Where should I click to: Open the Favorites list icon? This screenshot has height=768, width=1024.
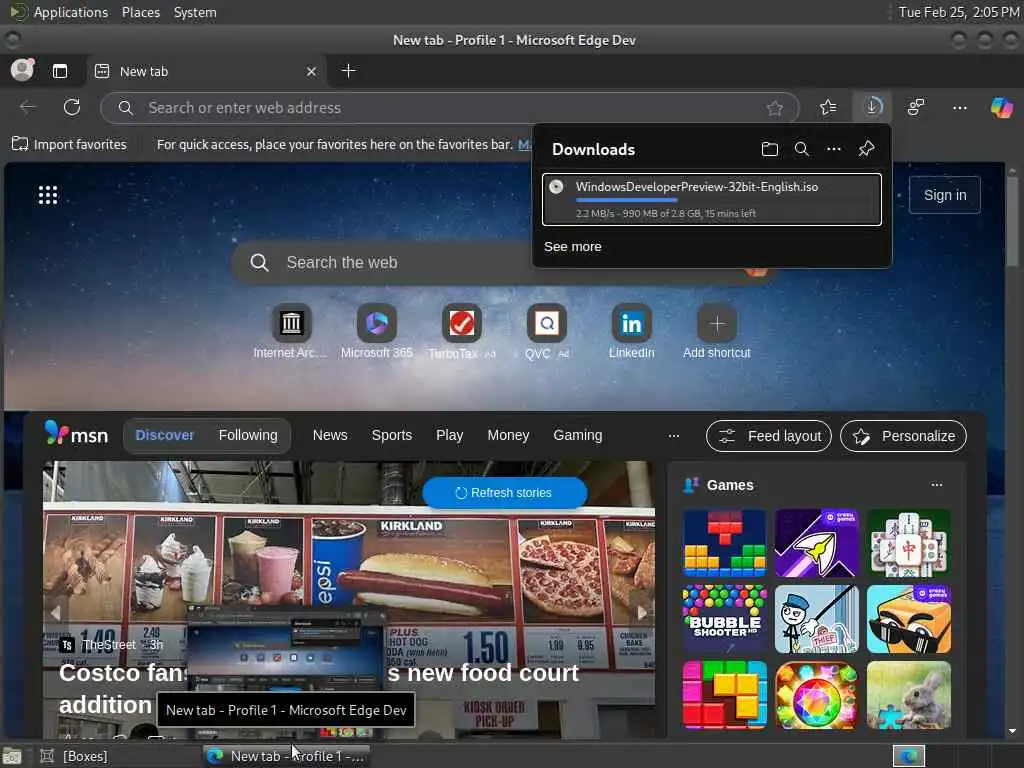point(828,107)
